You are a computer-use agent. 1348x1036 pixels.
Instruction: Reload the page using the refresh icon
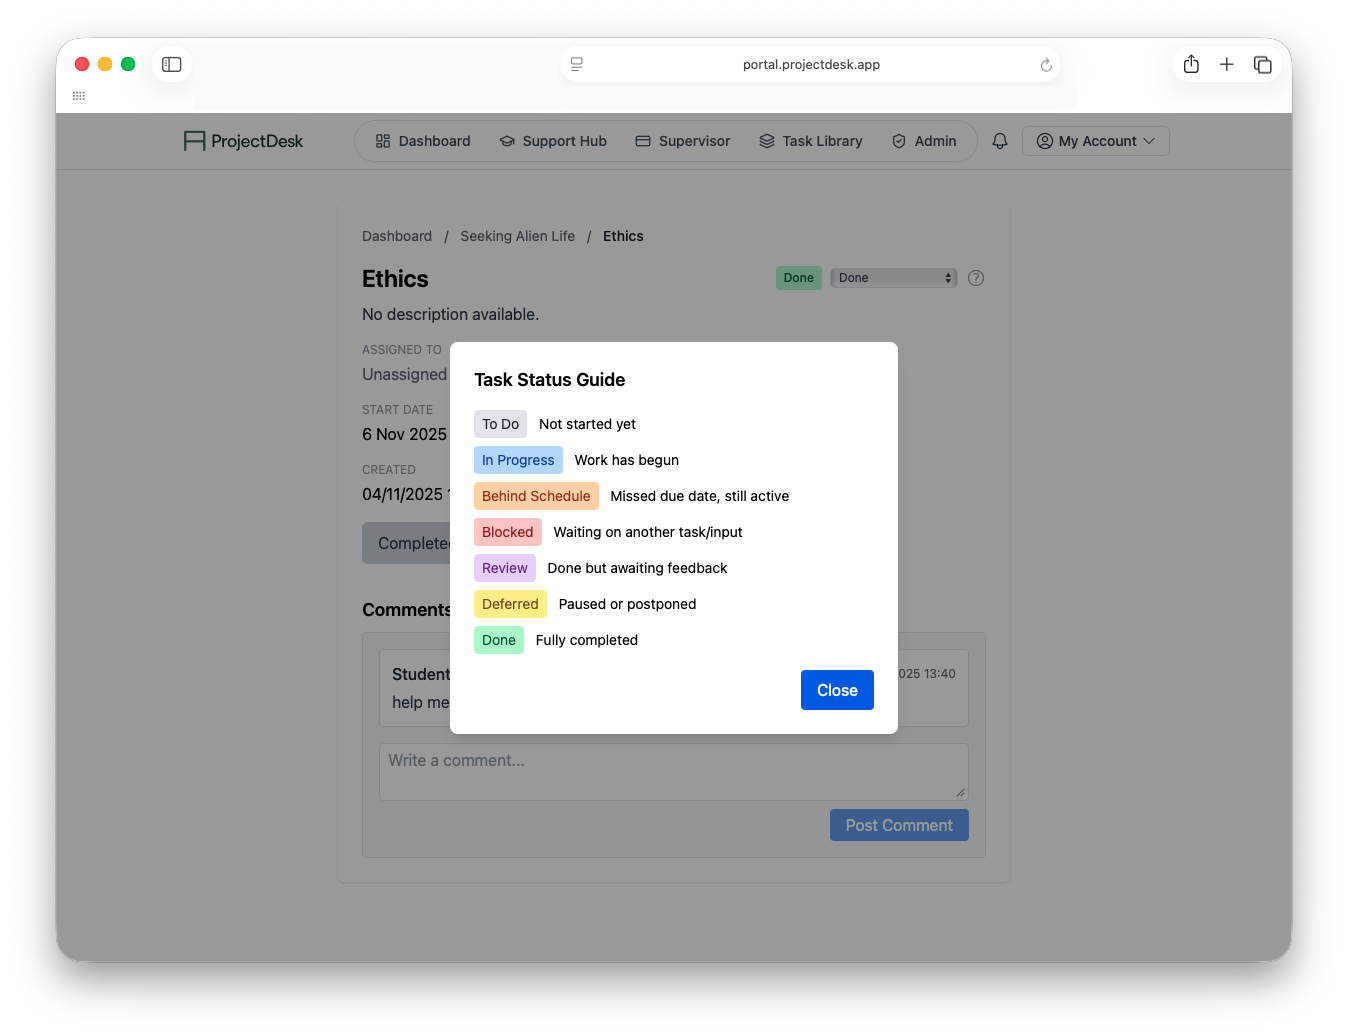pyautogui.click(x=1046, y=64)
